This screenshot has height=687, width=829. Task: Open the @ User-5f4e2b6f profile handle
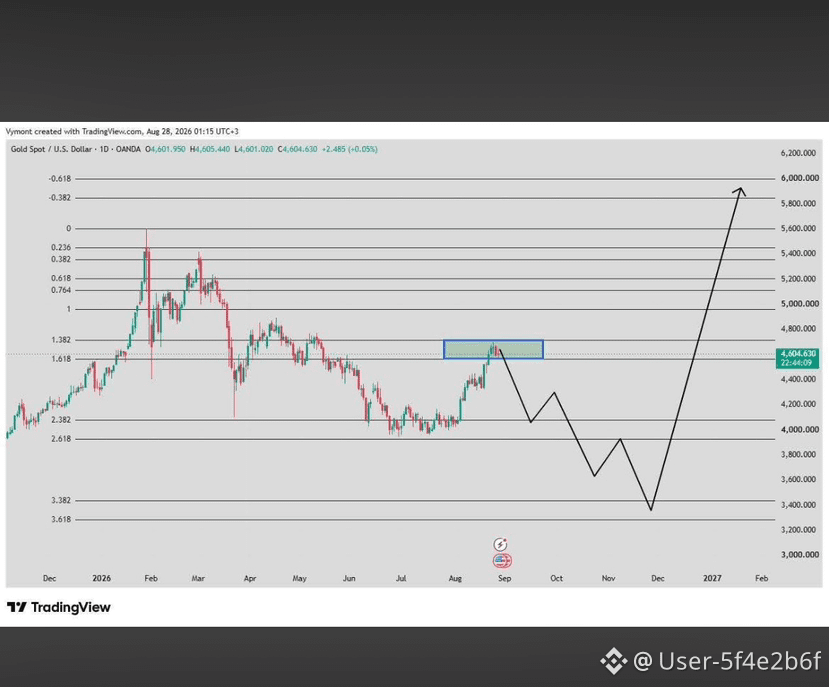[727, 661]
